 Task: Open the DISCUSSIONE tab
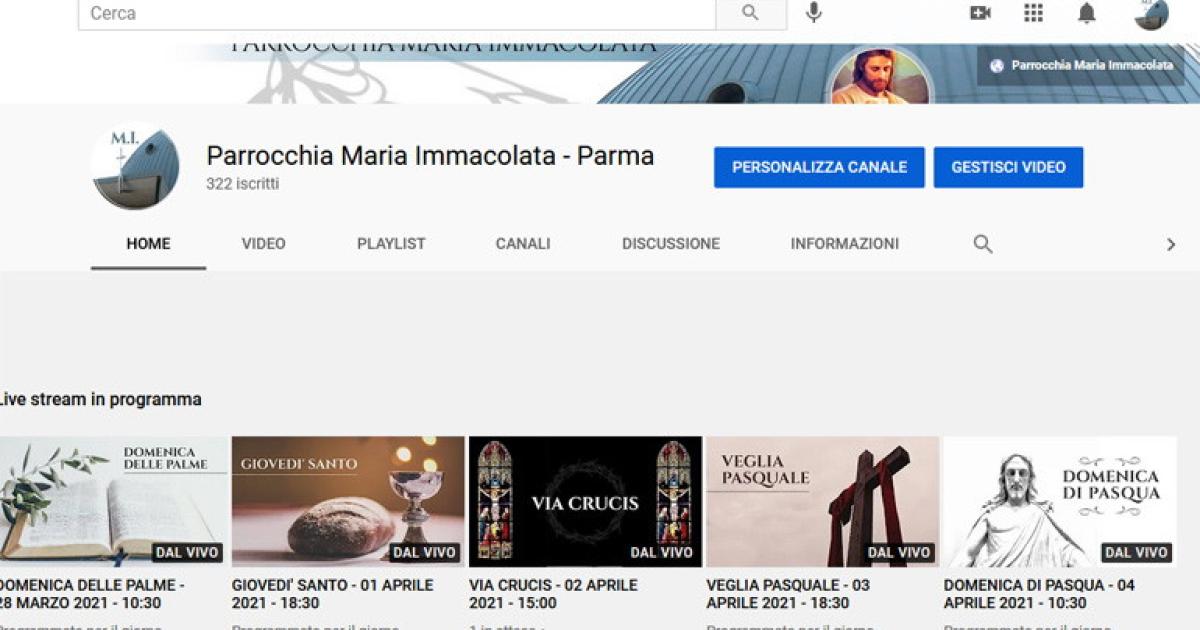671,244
